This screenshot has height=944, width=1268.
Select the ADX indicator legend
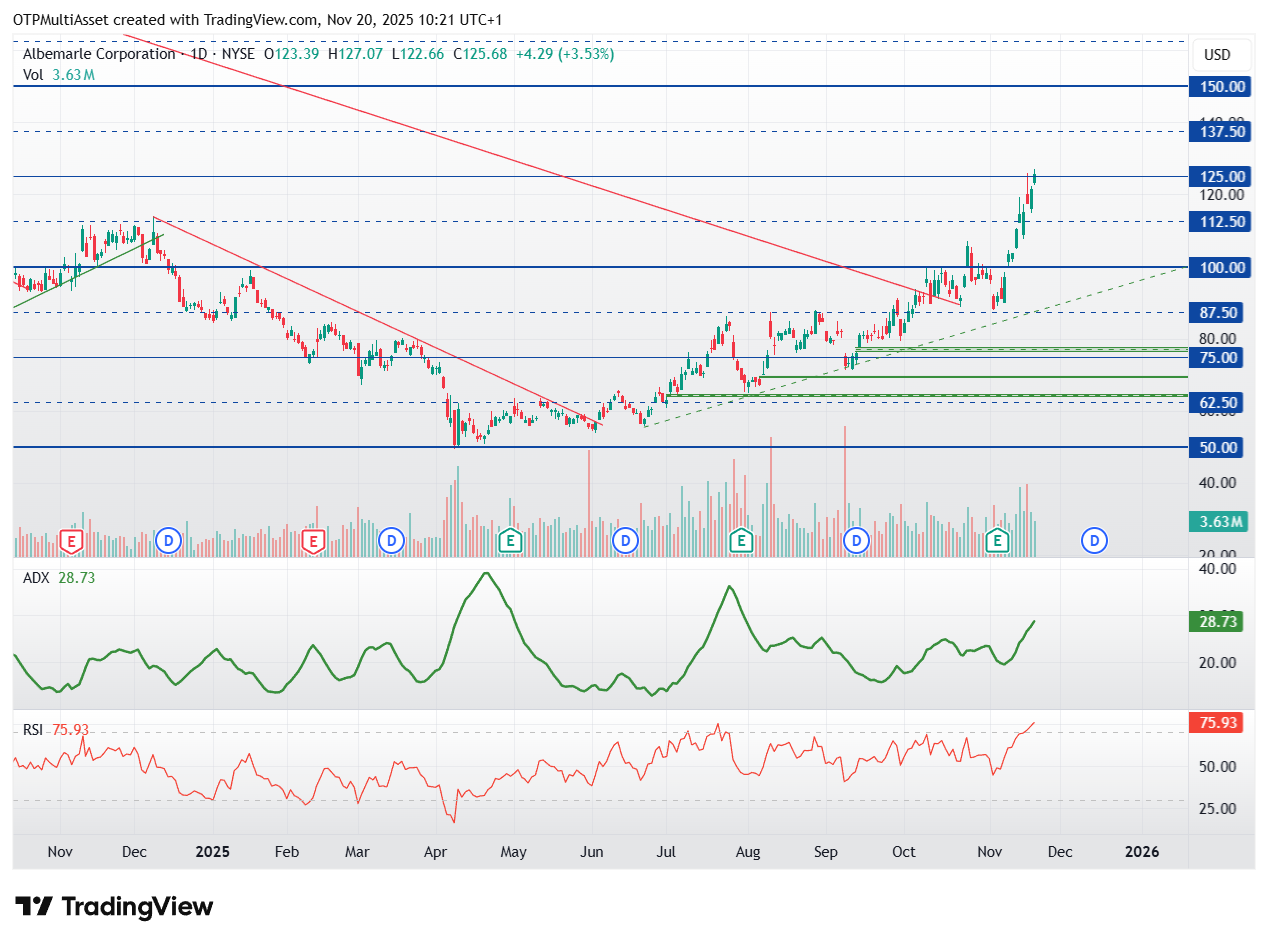tap(38, 578)
